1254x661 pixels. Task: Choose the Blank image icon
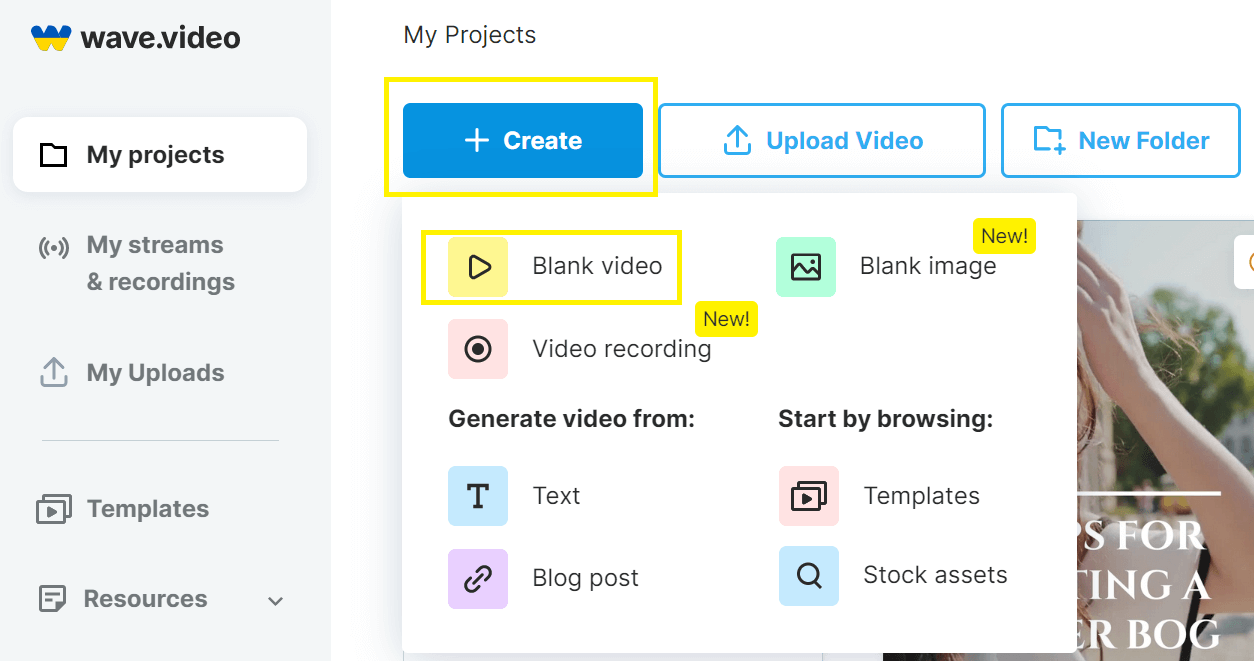806,267
